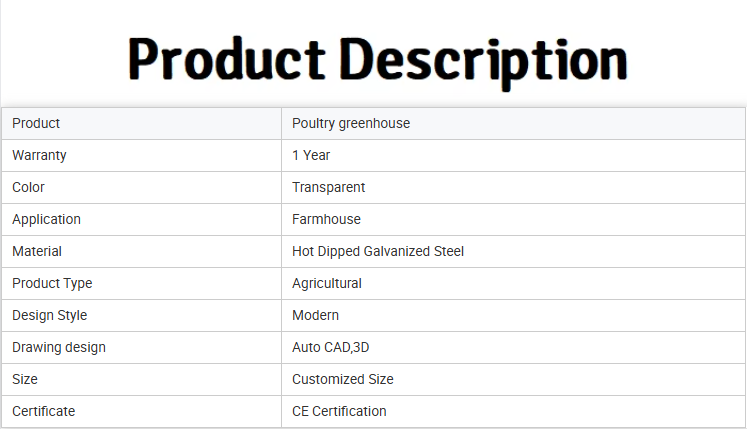
Task: Click the Farmhouse application value
Action: click(x=326, y=219)
